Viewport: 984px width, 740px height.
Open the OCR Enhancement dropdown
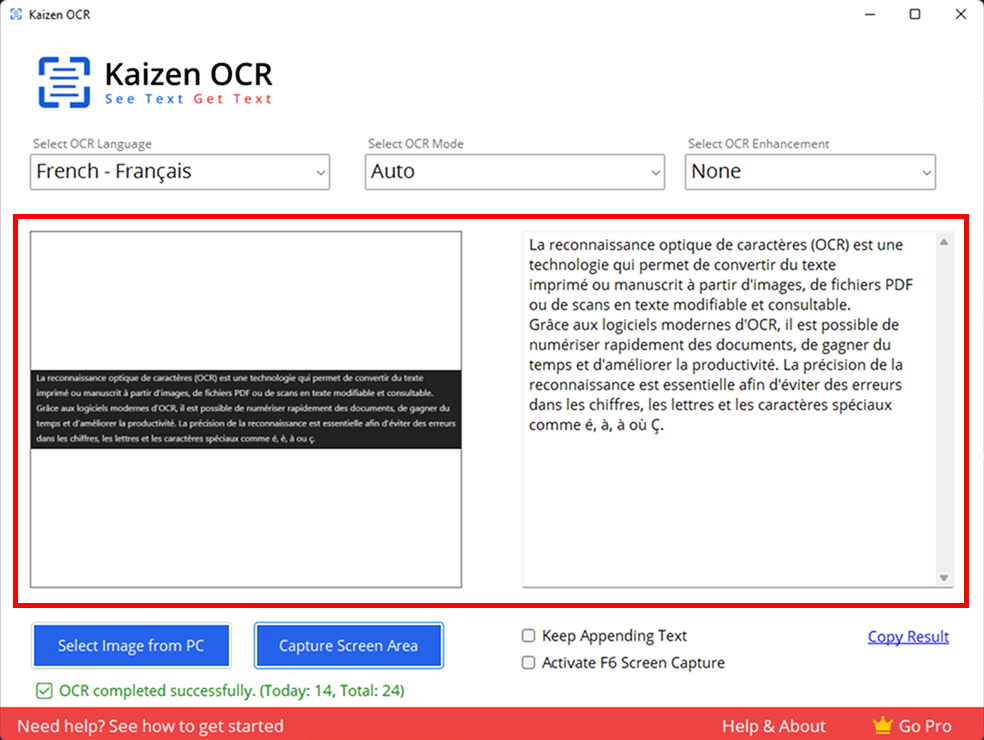tap(810, 172)
